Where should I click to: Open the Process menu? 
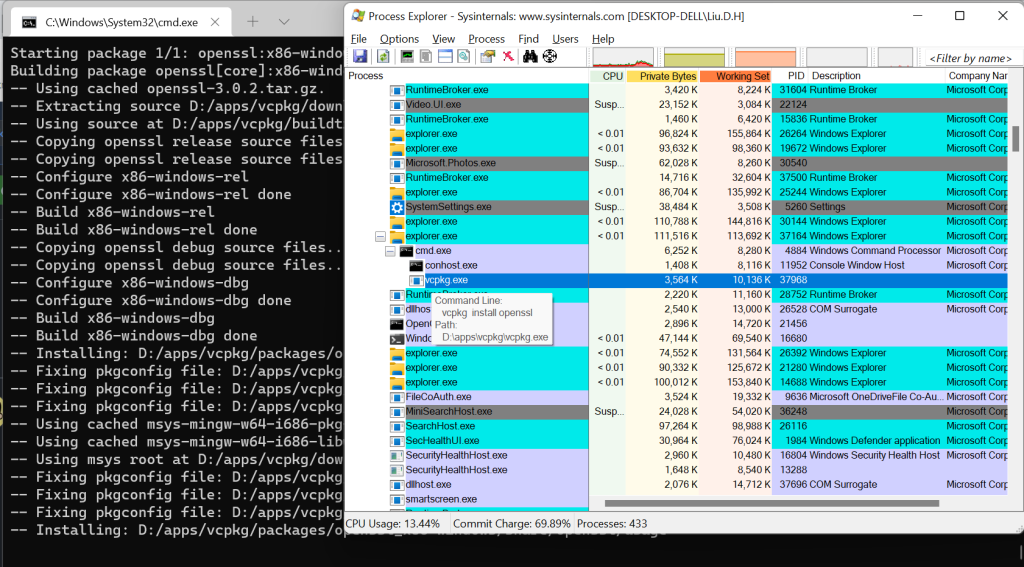(x=487, y=39)
